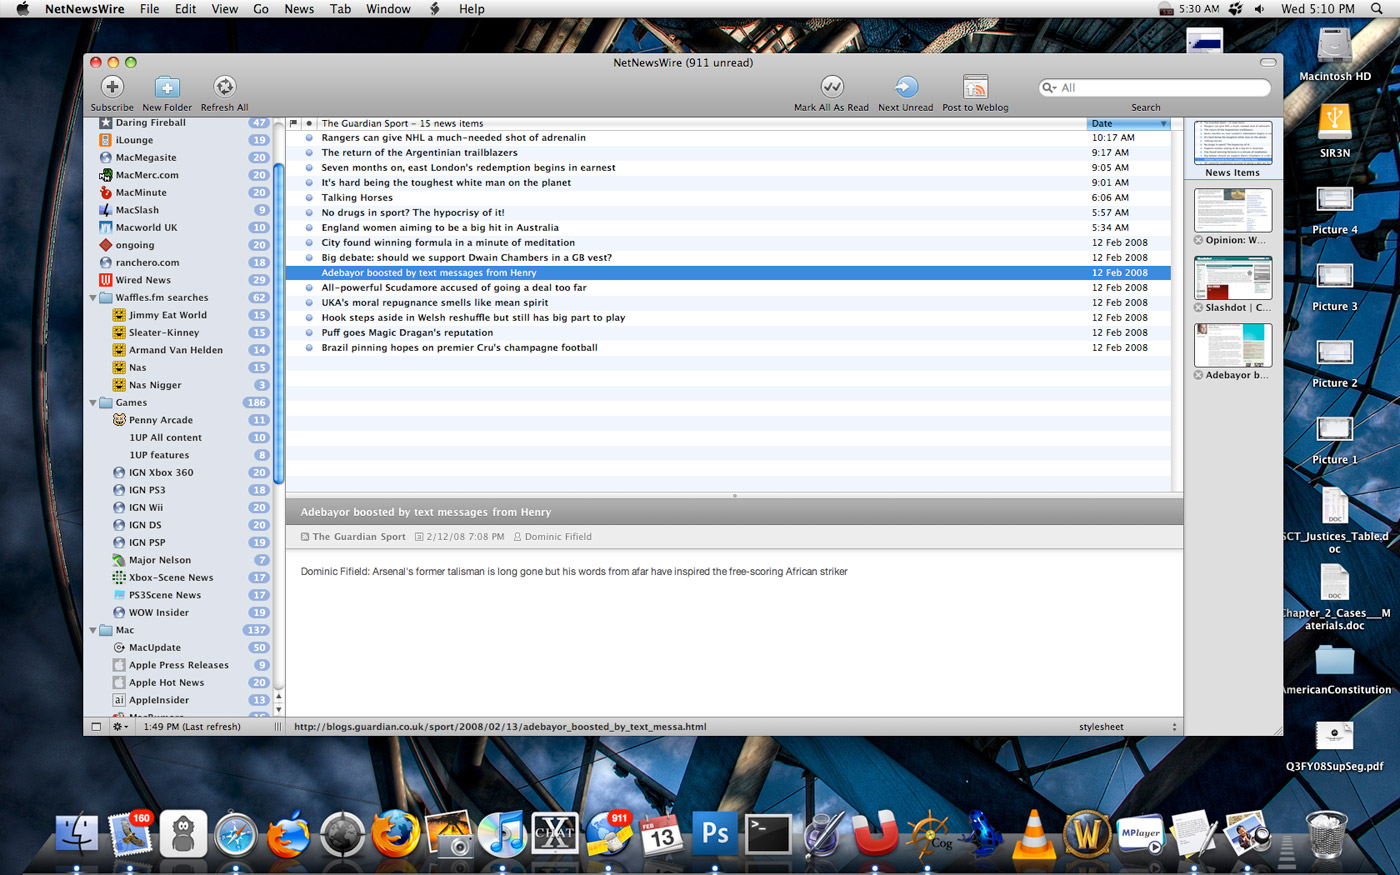Jump to Next Unread item
1400x875 pixels.
[x=905, y=88]
